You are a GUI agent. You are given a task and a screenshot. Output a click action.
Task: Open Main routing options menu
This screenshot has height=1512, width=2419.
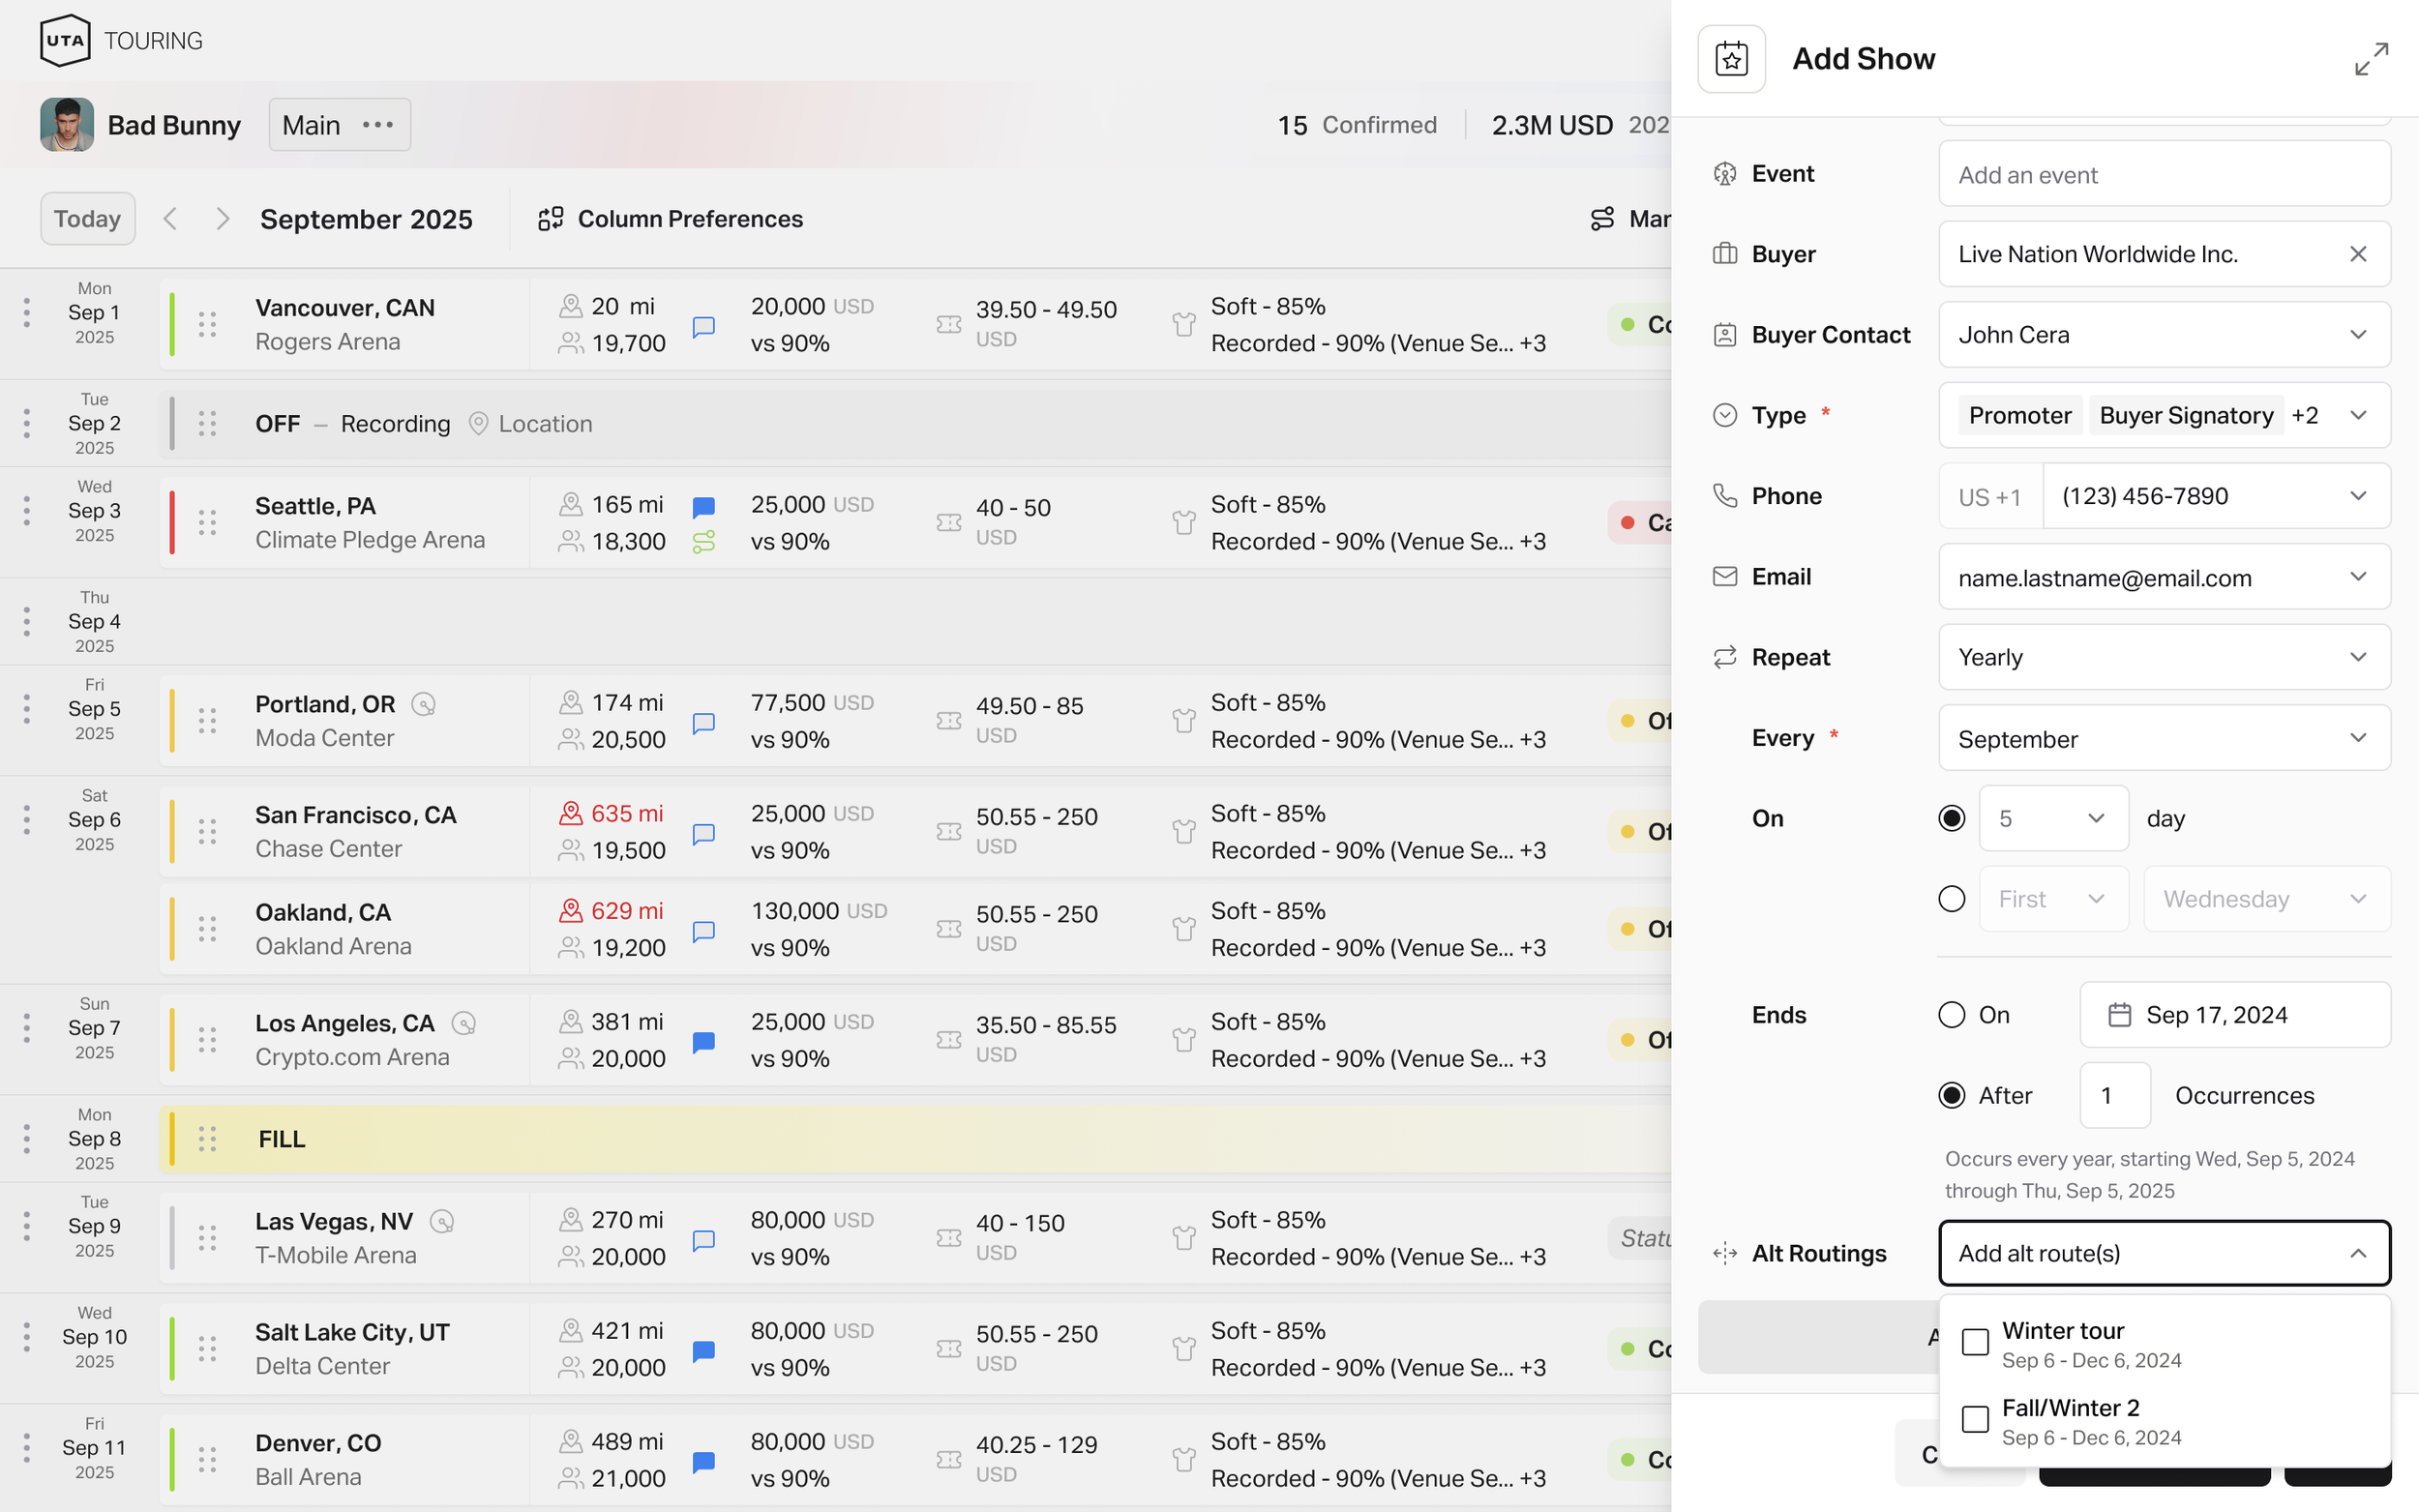pyautogui.click(x=377, y=125)
